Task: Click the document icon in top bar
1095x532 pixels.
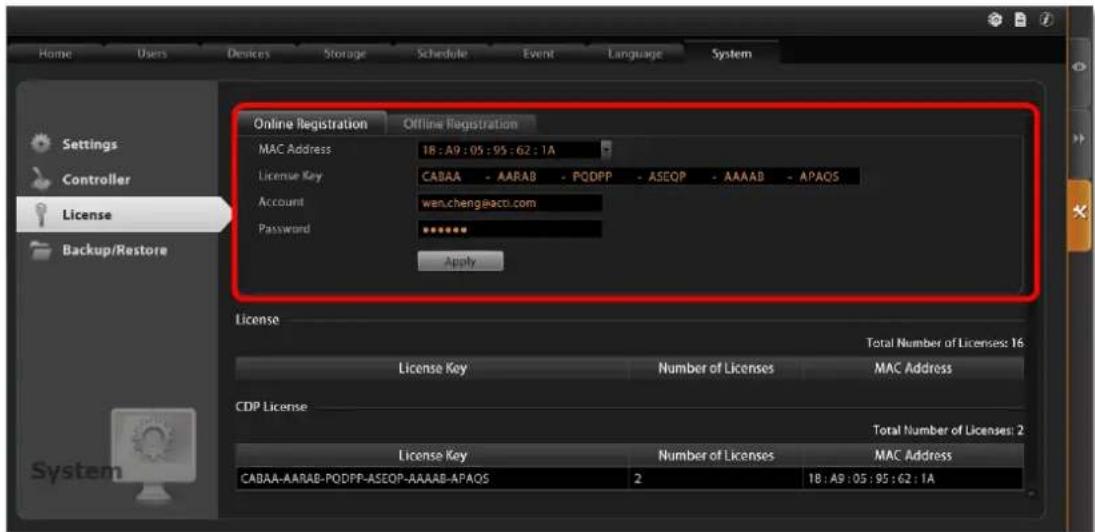Action: tap(1020, 22)
